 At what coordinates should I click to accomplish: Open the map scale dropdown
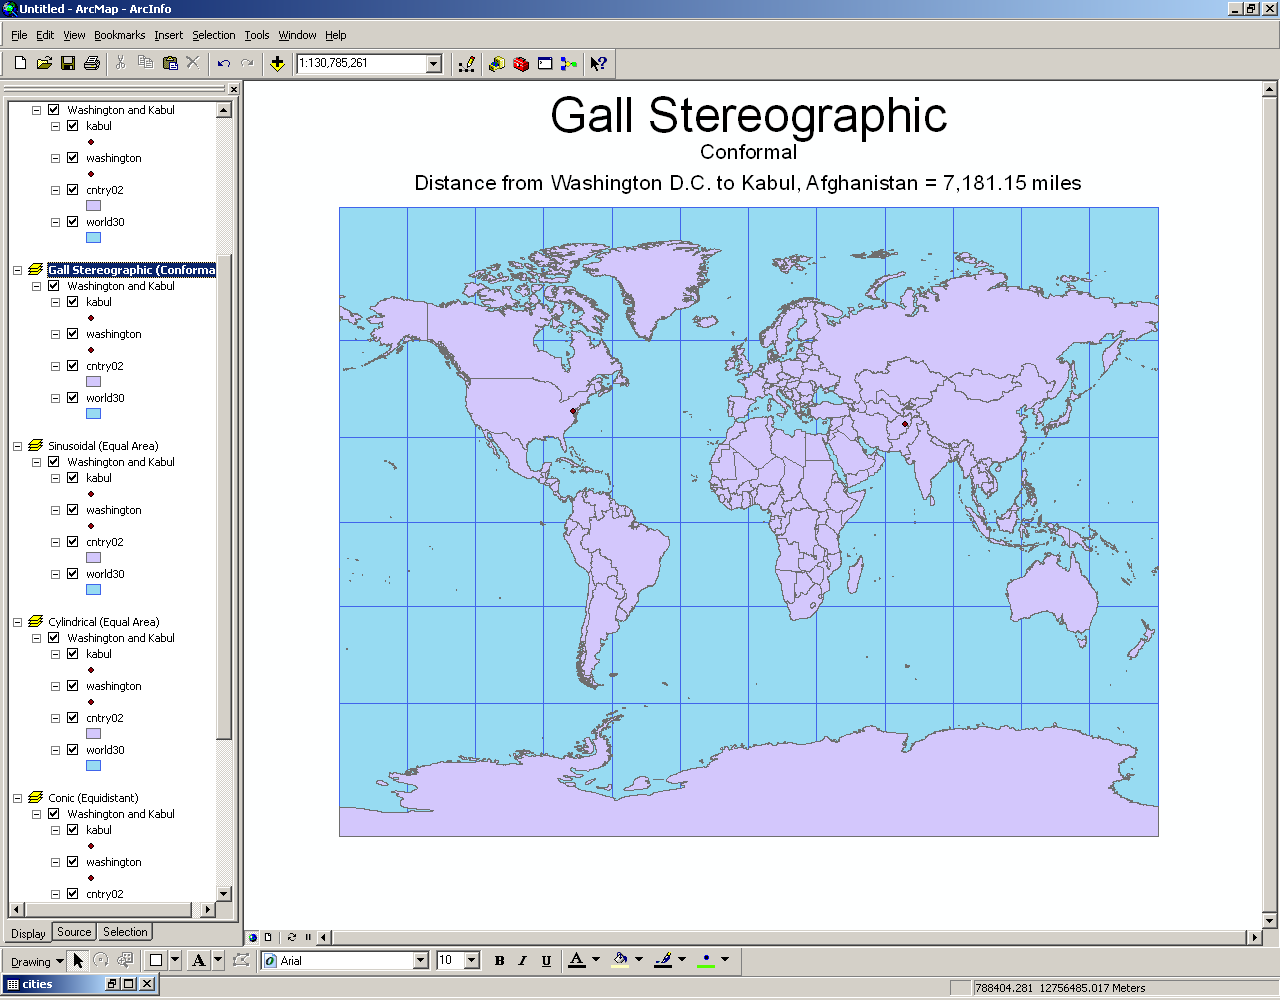point(431,63)
